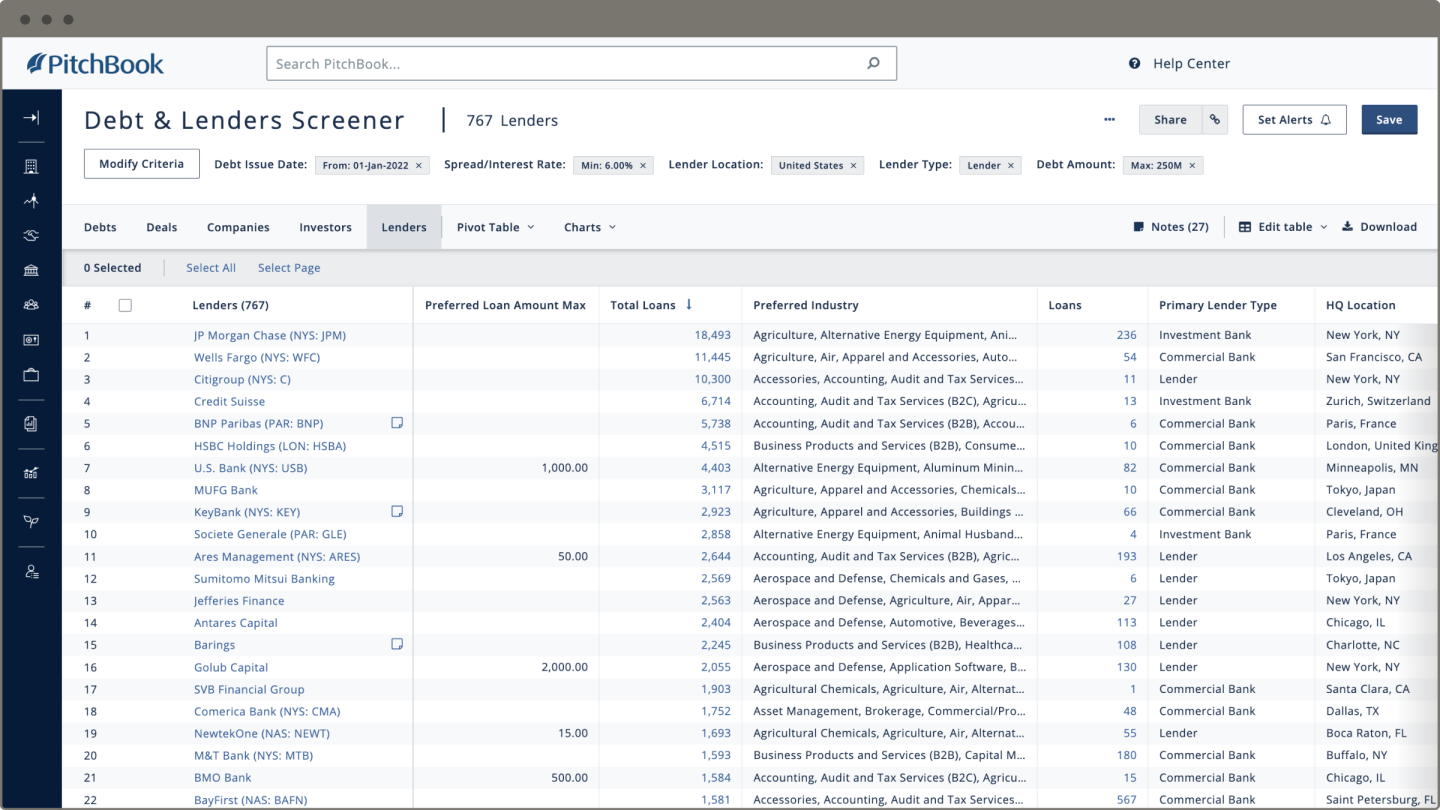This screenshot has height=810, width=1440.
Task: Open the note icon on the KeyBank row
Action: point(397,511)
